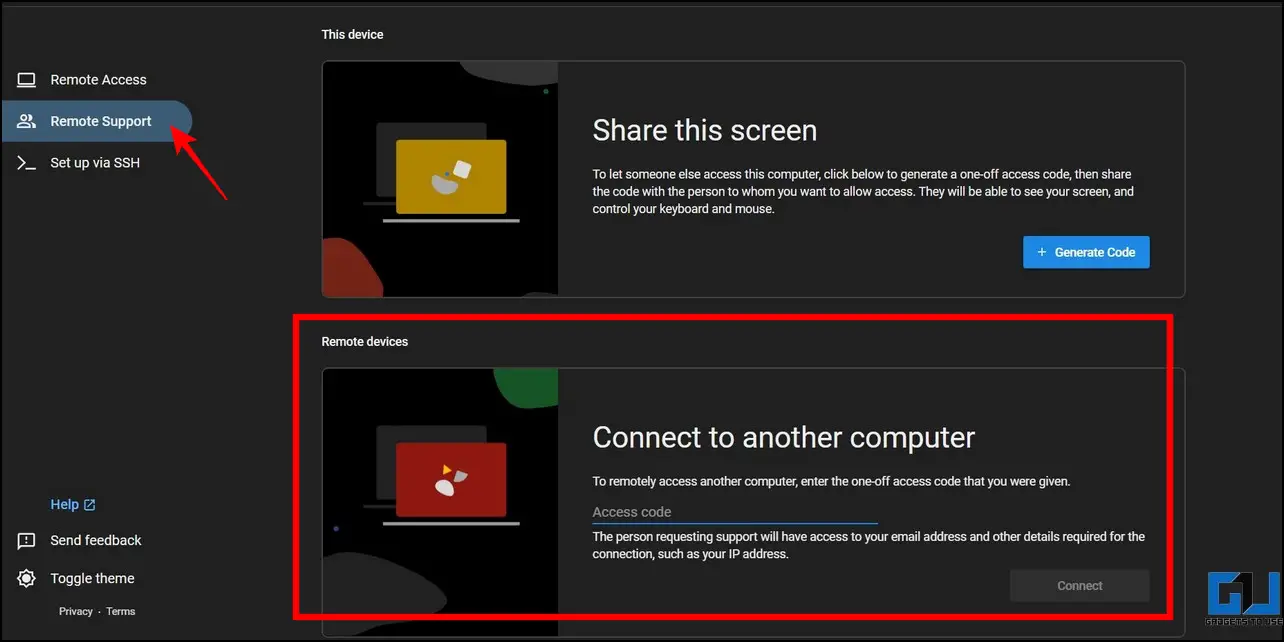
Task: Switch appearance with Toggle theme
Action: coord(92,578)
